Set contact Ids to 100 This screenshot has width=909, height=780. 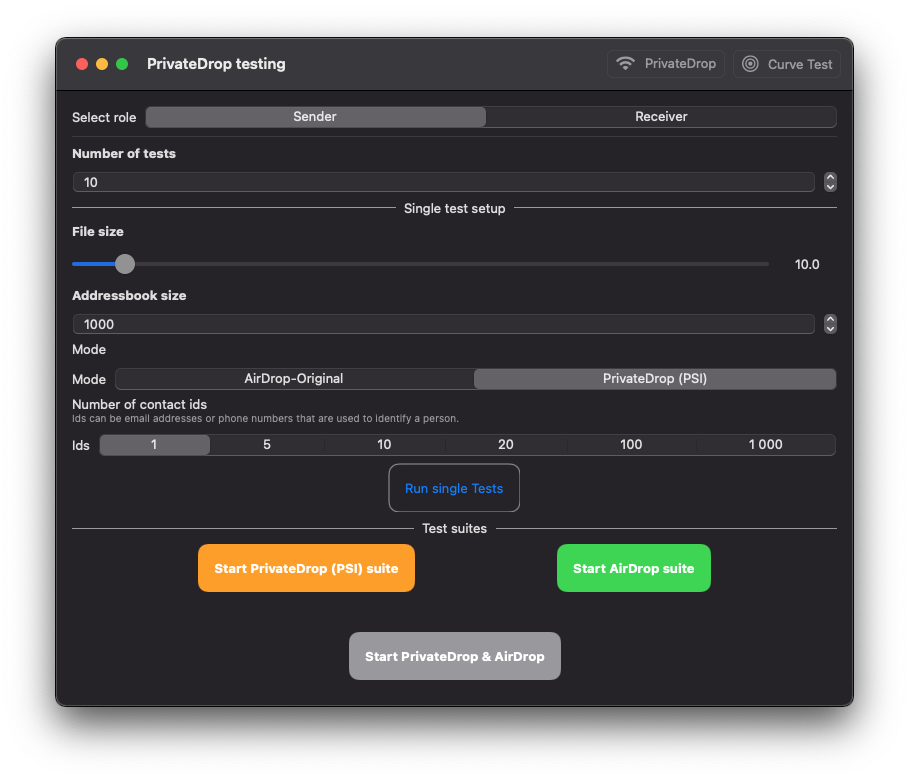tap(631, 445)
